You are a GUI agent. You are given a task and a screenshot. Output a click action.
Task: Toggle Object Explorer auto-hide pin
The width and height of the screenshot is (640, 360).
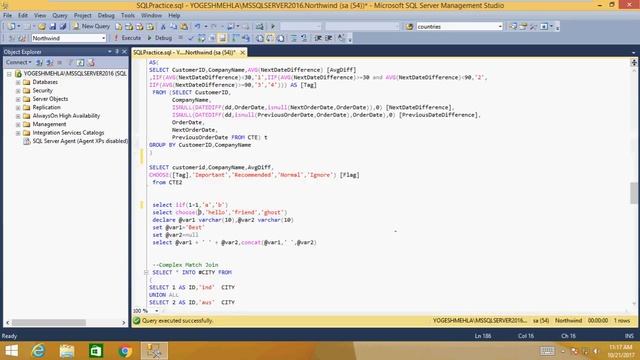click(x=117, y=52)
